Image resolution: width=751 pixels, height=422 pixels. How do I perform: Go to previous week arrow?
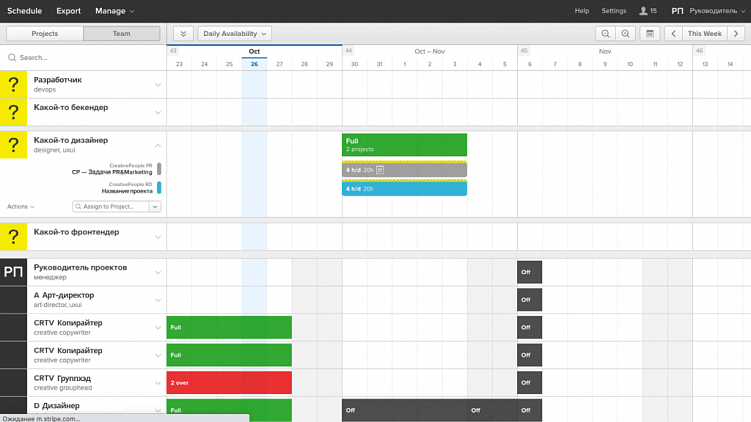point(673,34)
